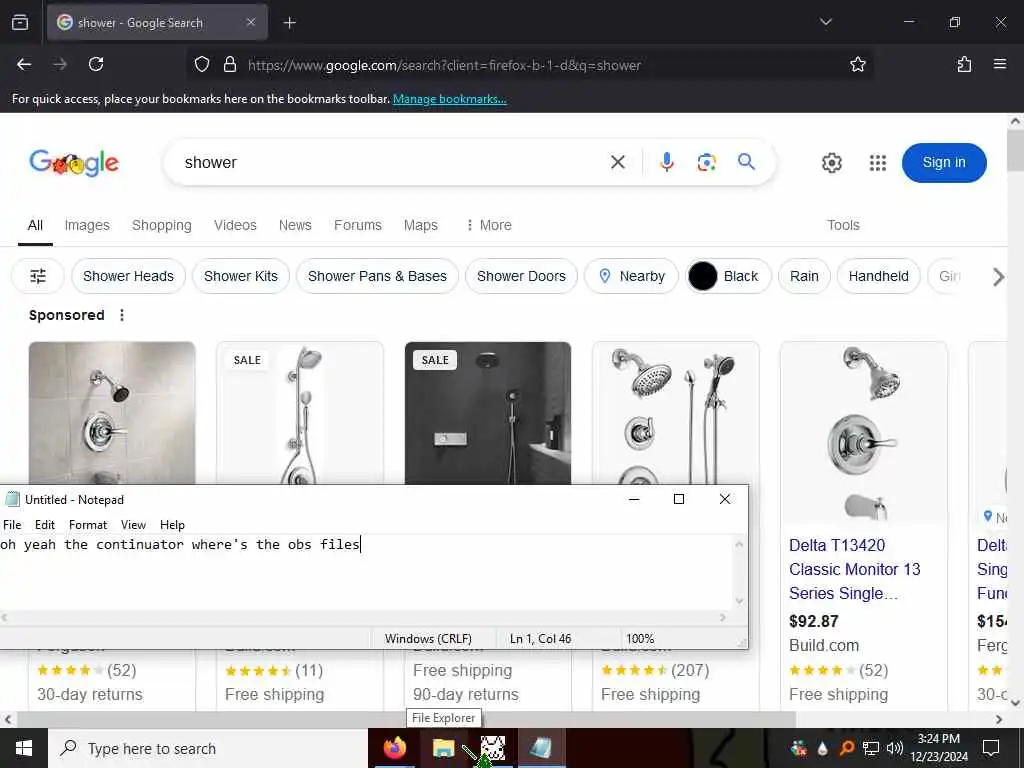Image resolution: width=1024 pixels, height=768 pixels.
Task: Open Notepad Format menu
Action: tap(88, 524)
